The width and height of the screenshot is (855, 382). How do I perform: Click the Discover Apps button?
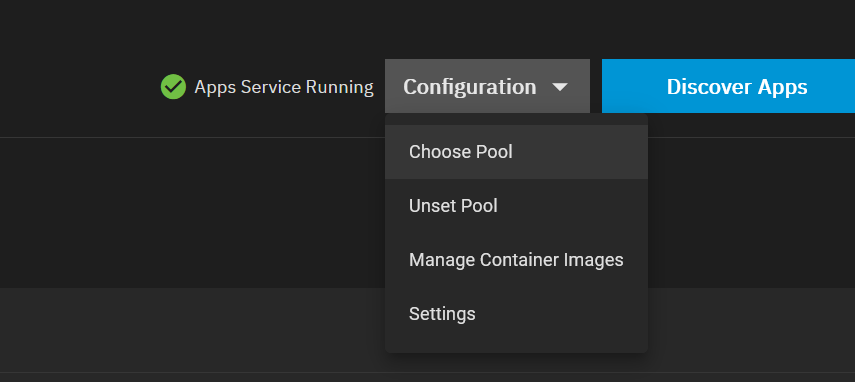pyautogui.click(x=728, y=86)
